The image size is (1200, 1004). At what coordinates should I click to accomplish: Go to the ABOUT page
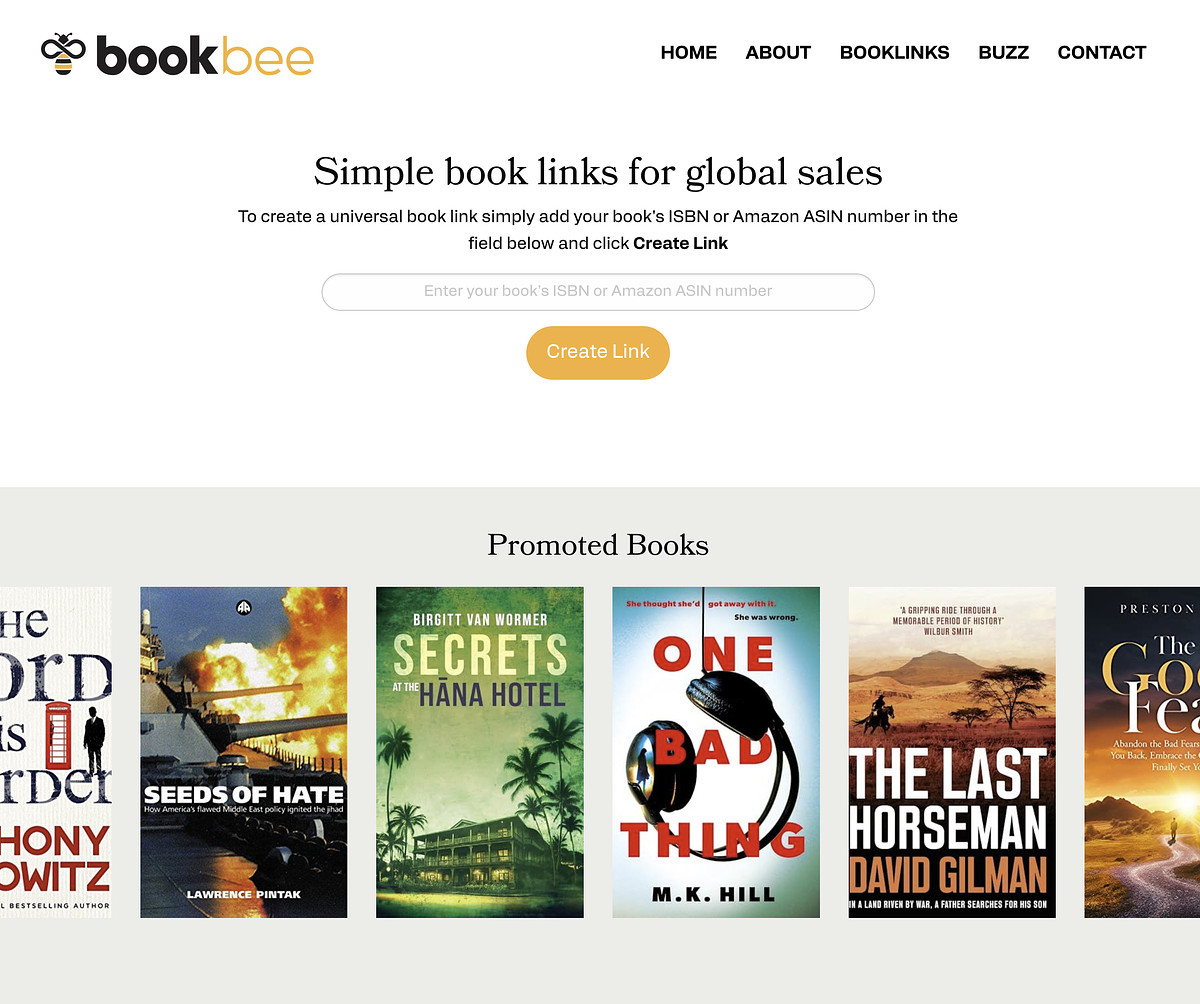(x=778, y=53)
